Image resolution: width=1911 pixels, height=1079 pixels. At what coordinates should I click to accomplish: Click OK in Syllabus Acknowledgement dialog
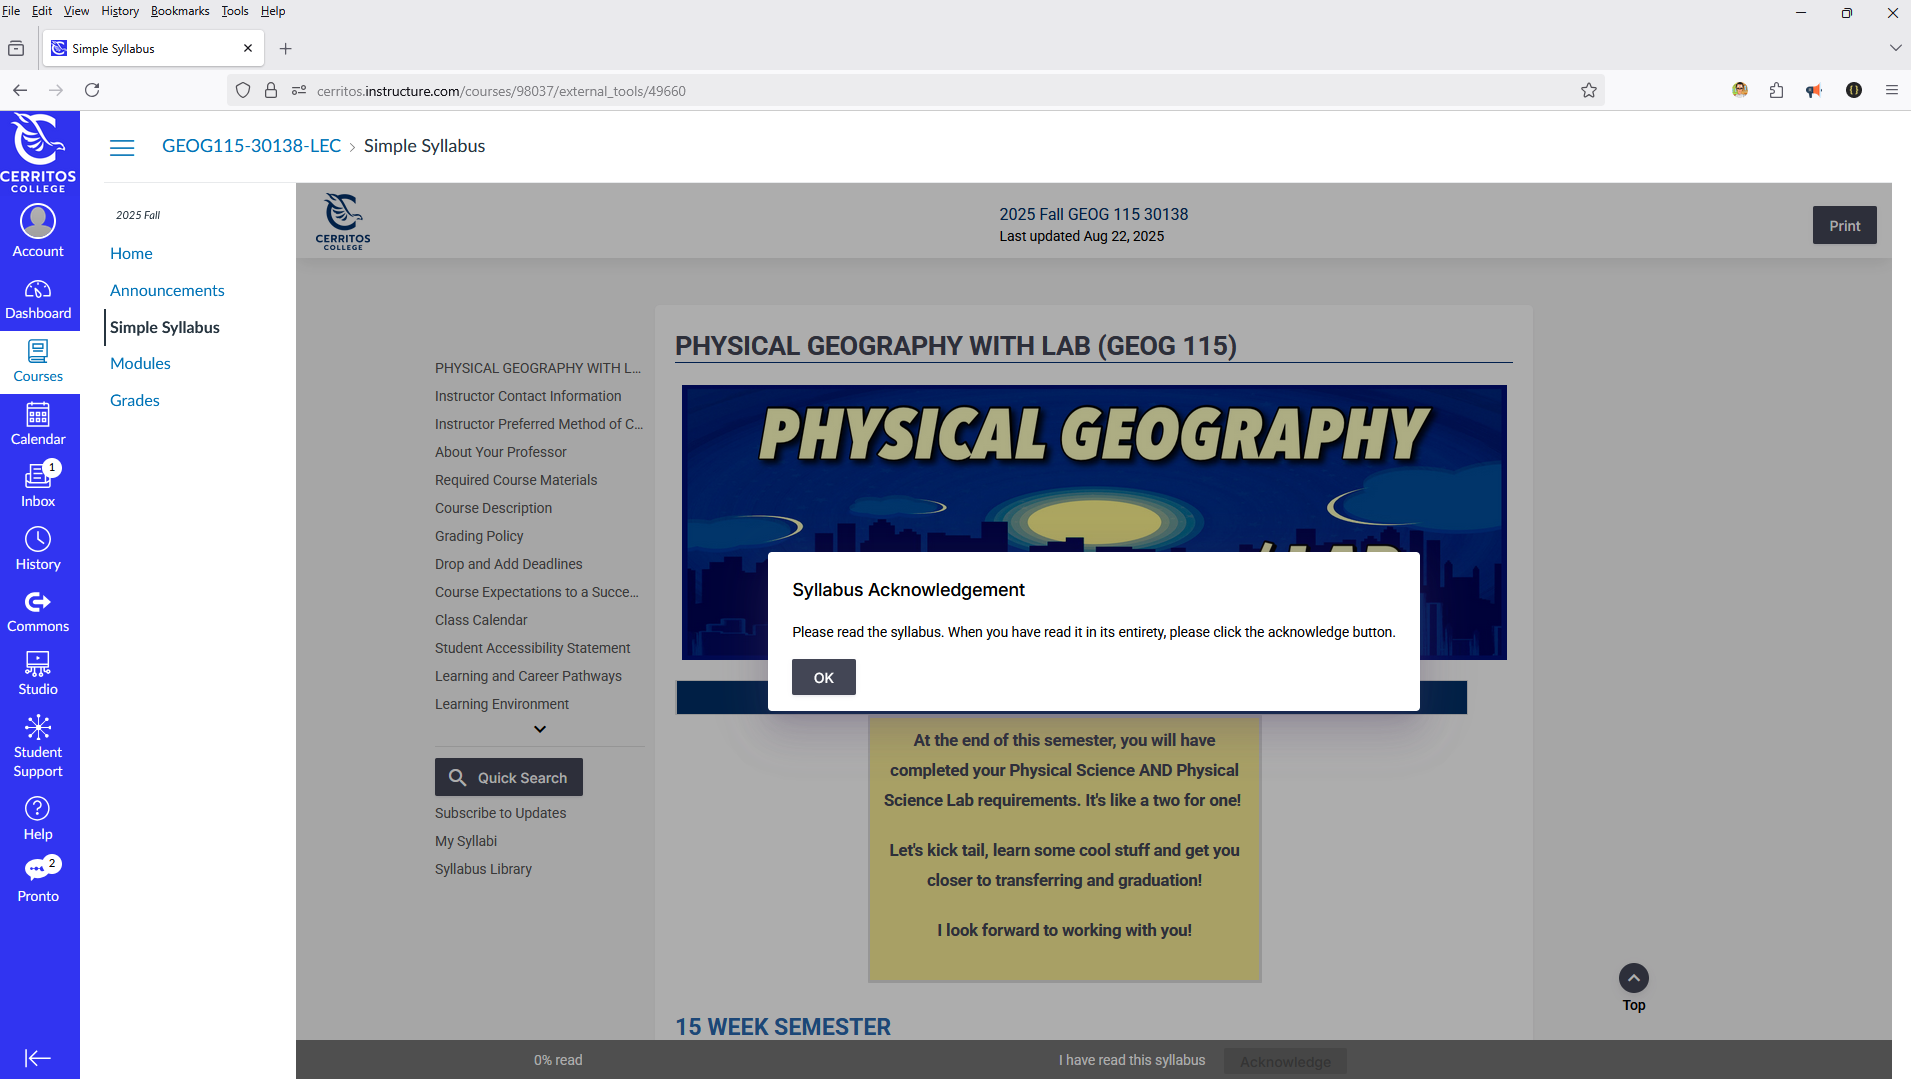(823, 677)
